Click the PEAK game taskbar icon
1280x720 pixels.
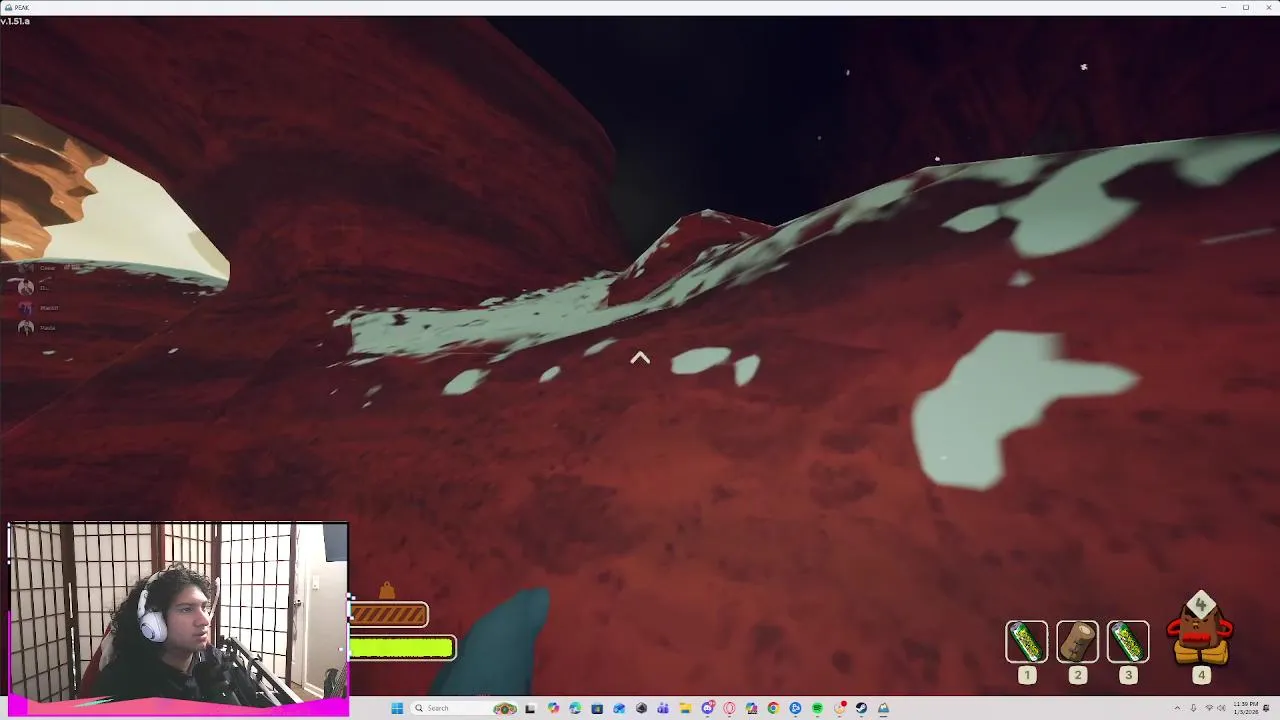[883, 708]
